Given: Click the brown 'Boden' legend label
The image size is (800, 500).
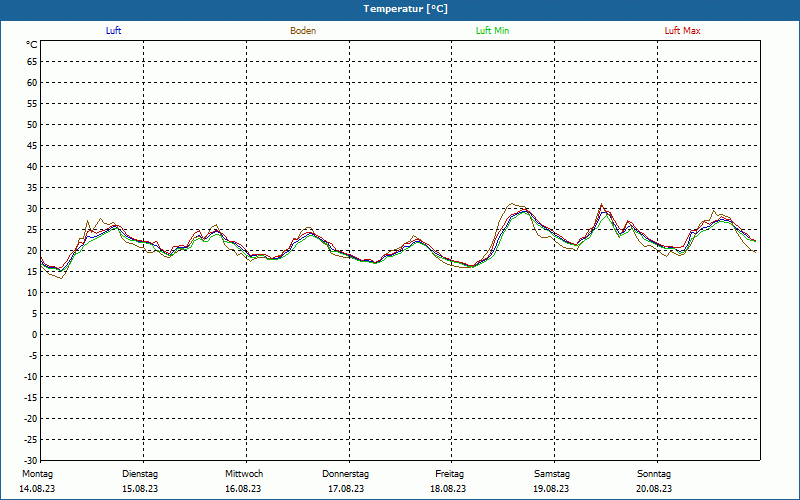Looking at the screenshot, I should pos(303,31).
